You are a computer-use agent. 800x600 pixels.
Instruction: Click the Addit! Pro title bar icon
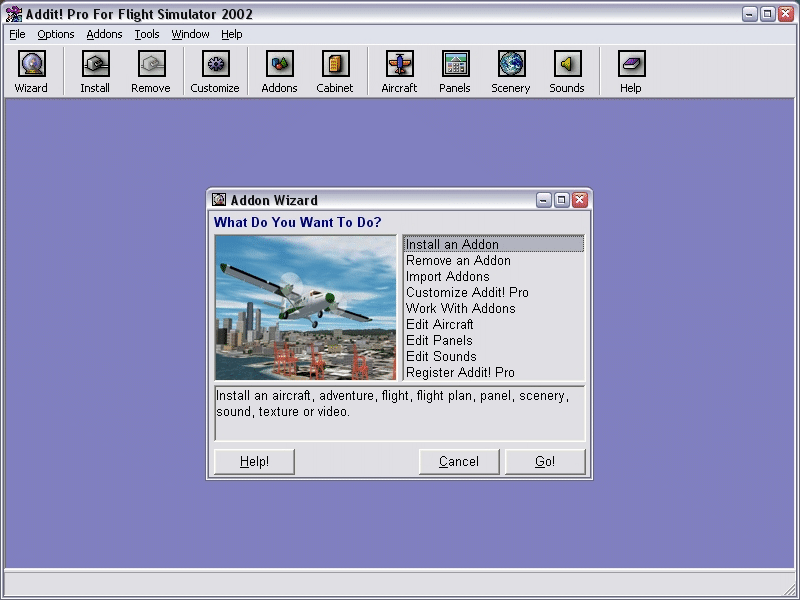14,14
